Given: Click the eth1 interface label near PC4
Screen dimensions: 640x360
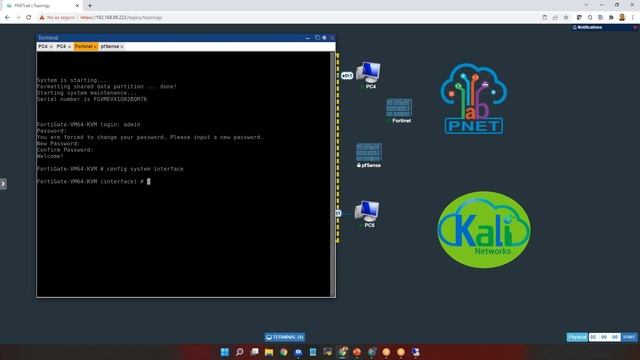Looking at the screenshot, I should (x=347, y=76).
